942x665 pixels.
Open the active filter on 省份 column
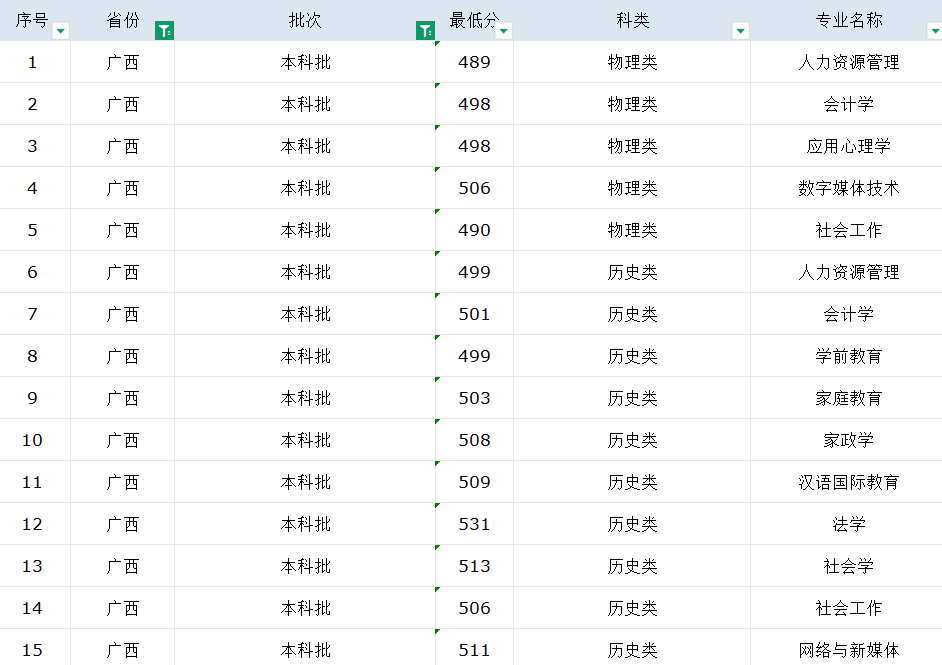pyautogui.click(x=165, y=31)
